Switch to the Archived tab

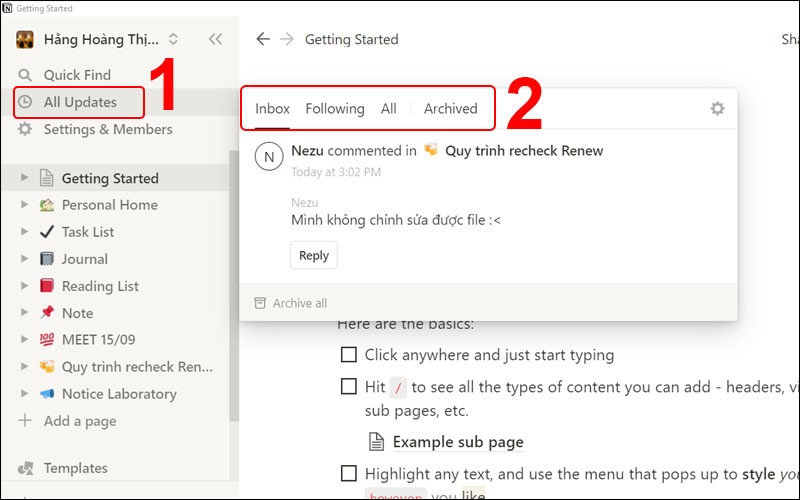(x=450, y=108)
